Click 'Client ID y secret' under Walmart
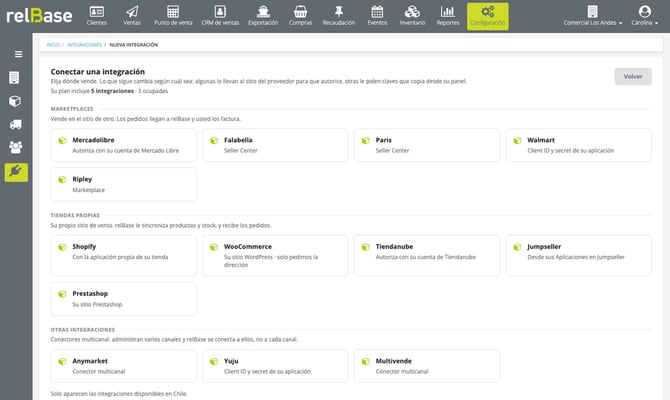This screenshot has height=400, width=670. point(570,150)
